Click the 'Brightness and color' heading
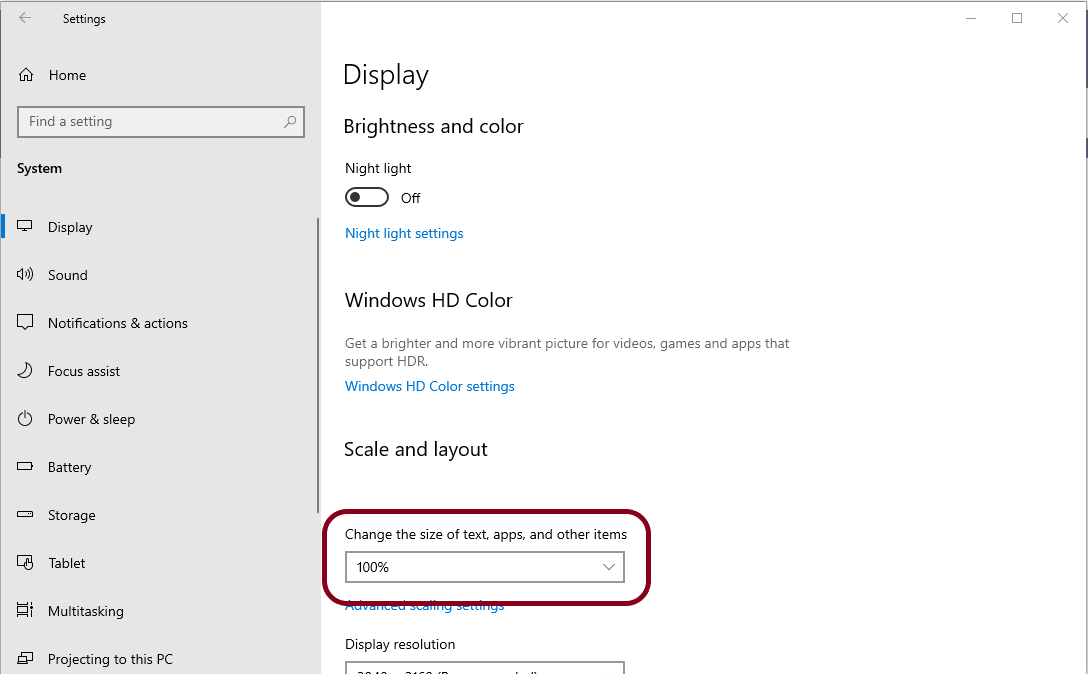The width and height of the screenshot is (1088, 674). click(433, 126)
